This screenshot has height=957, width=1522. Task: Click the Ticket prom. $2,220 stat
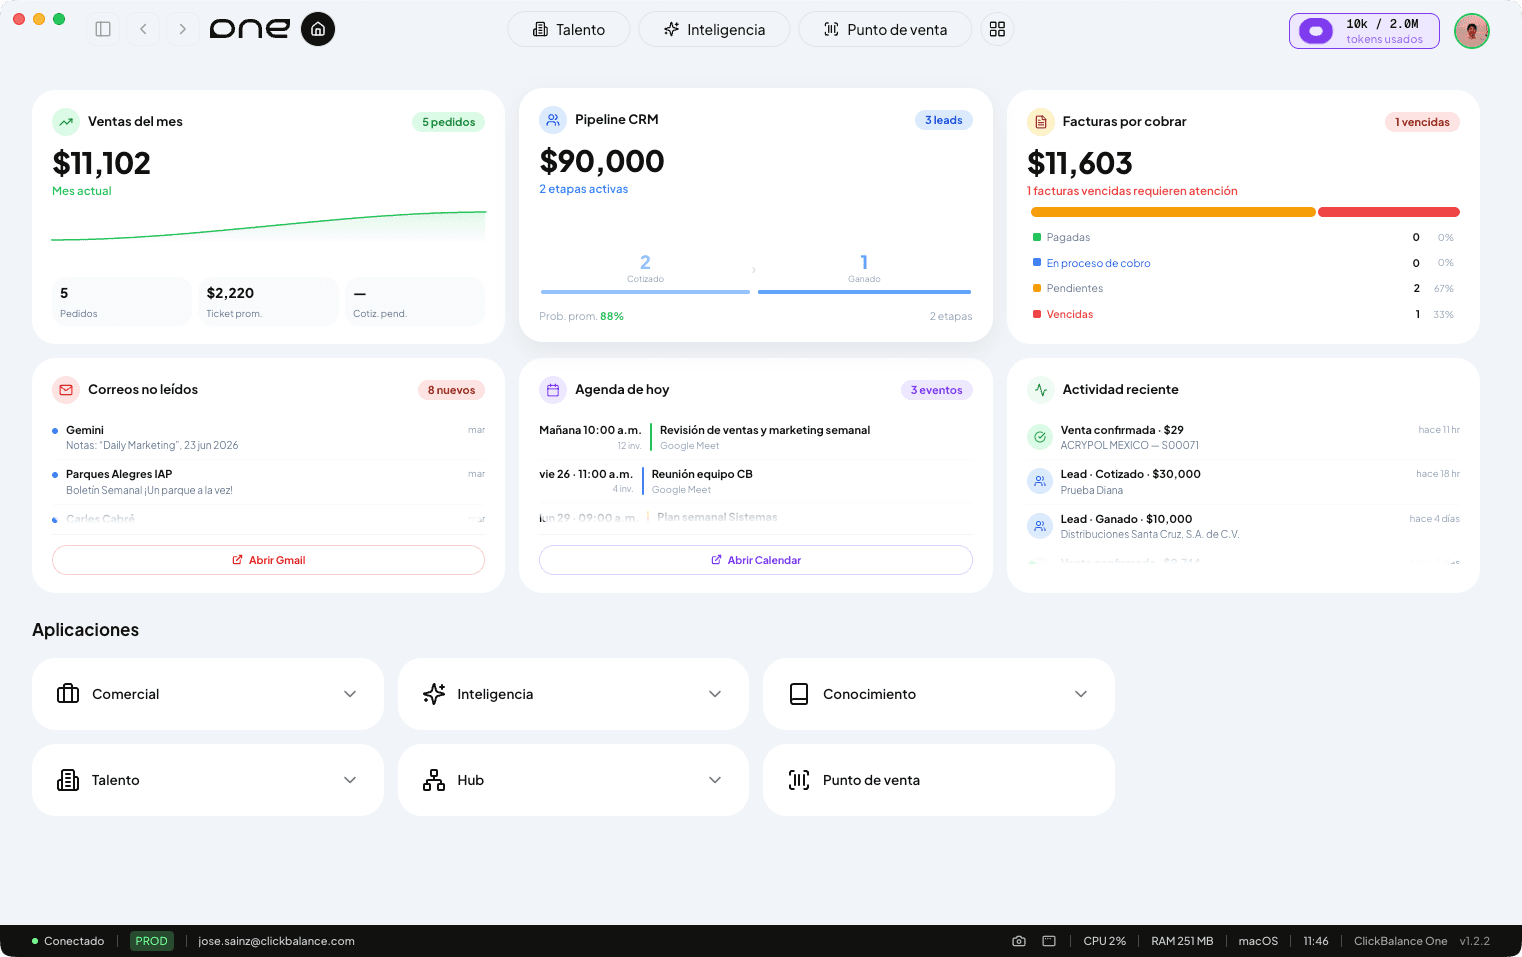point(268,301)
